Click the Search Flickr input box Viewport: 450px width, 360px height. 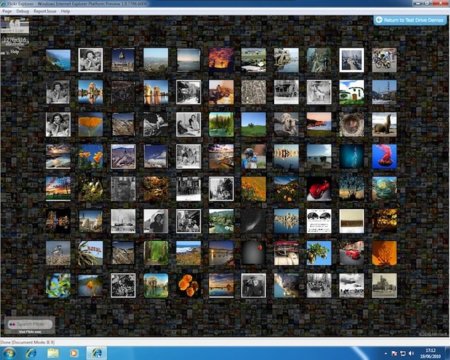point(30,324)
